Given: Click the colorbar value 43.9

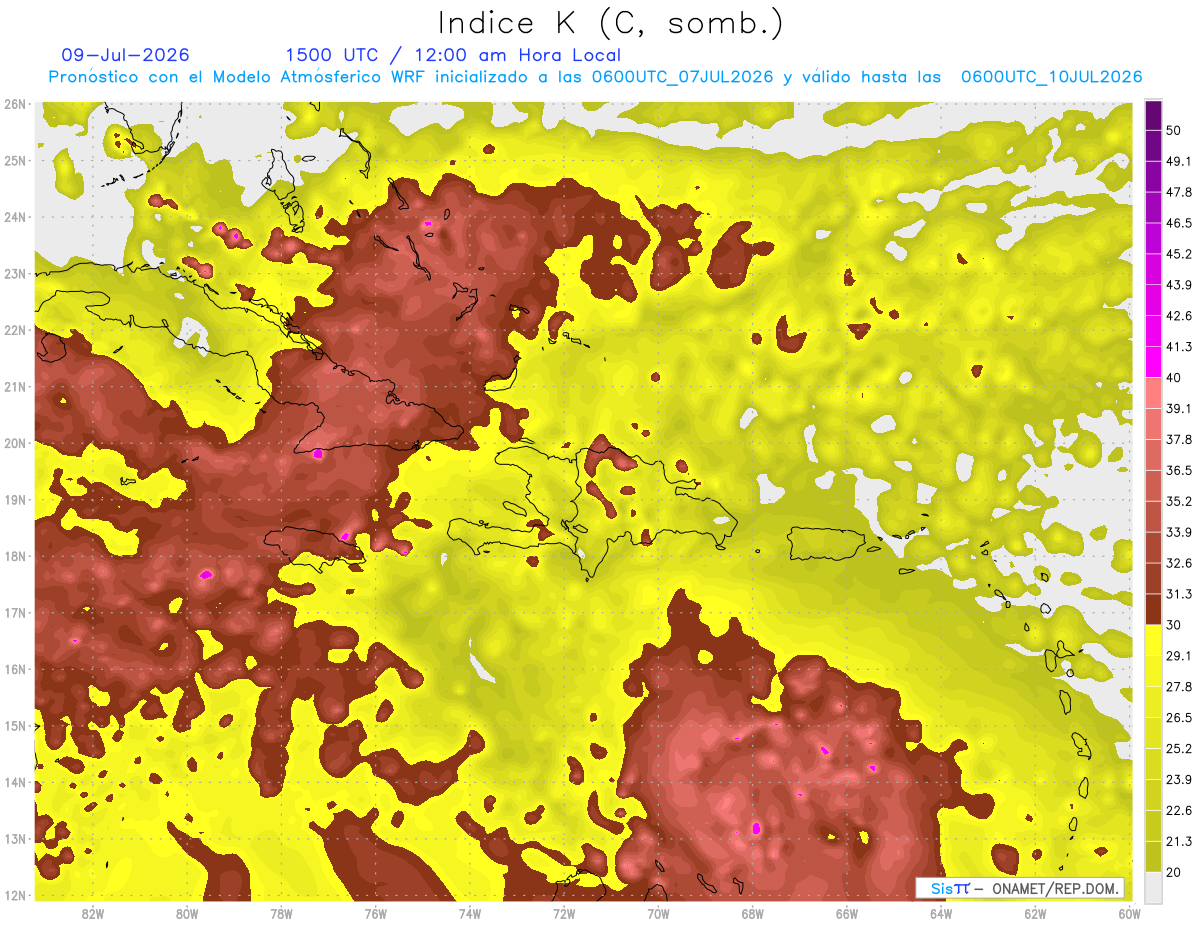Looking at the screenshot, I should pyautogui.click(x=1179, y=285).
